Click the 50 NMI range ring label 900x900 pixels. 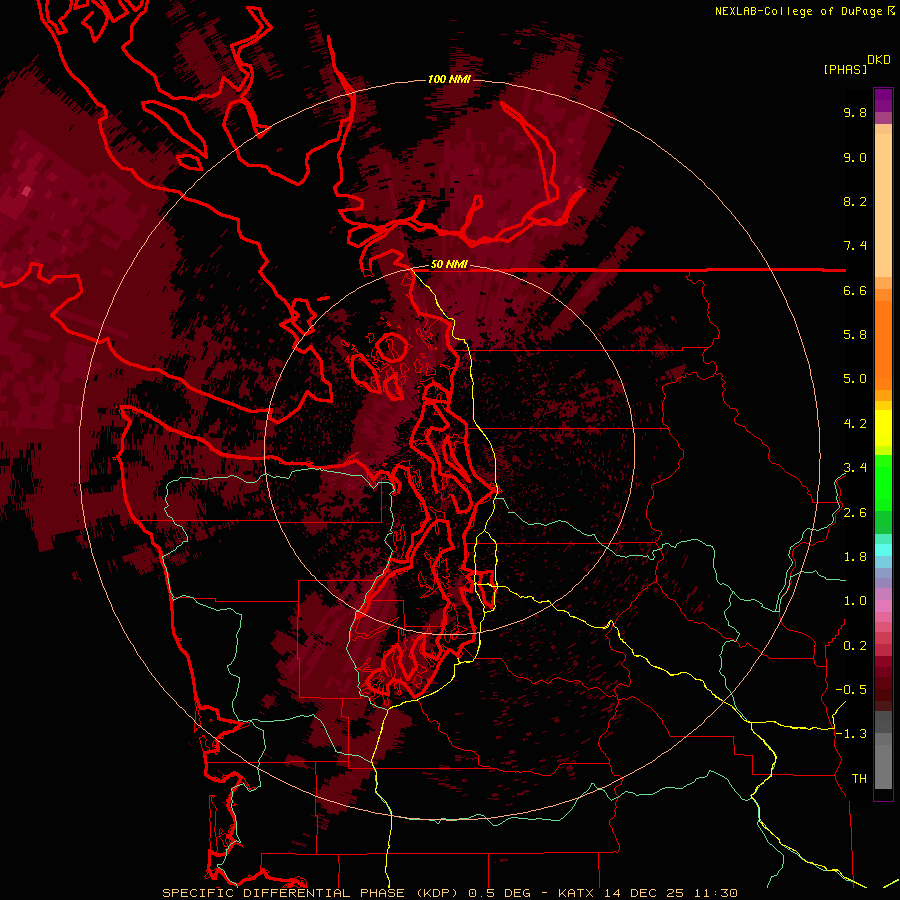pyautogui.click(x=449, y=265)
